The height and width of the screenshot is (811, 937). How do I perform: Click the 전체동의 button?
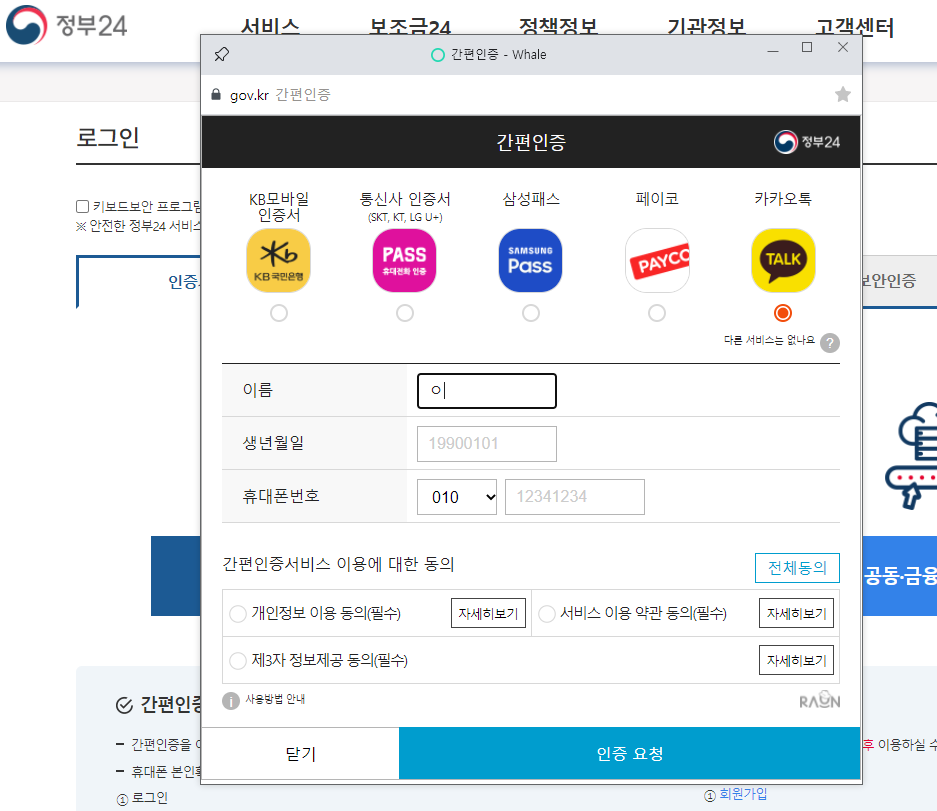797,568
